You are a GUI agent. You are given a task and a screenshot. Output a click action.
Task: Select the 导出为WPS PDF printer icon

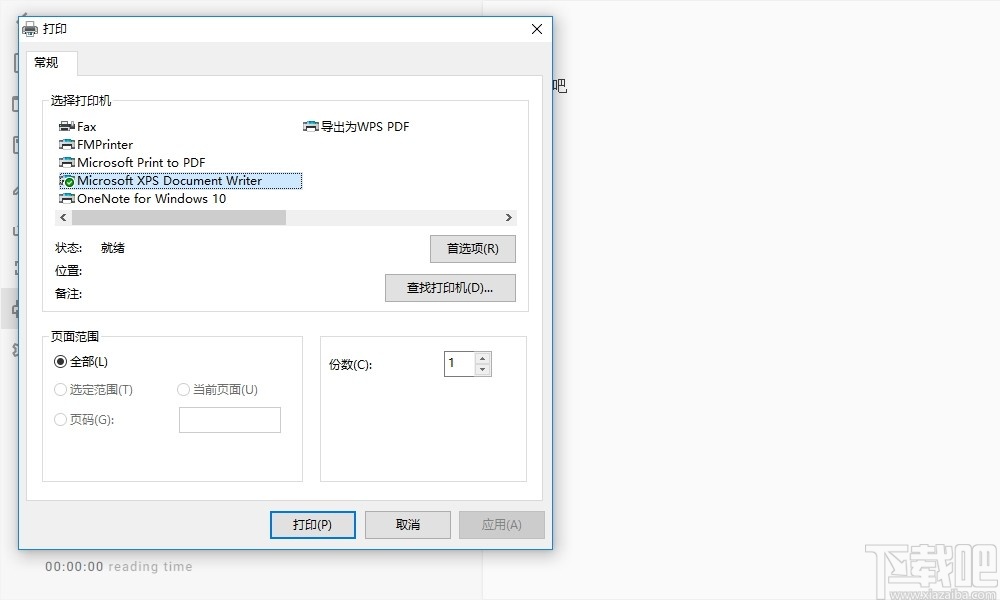(310, 126)
